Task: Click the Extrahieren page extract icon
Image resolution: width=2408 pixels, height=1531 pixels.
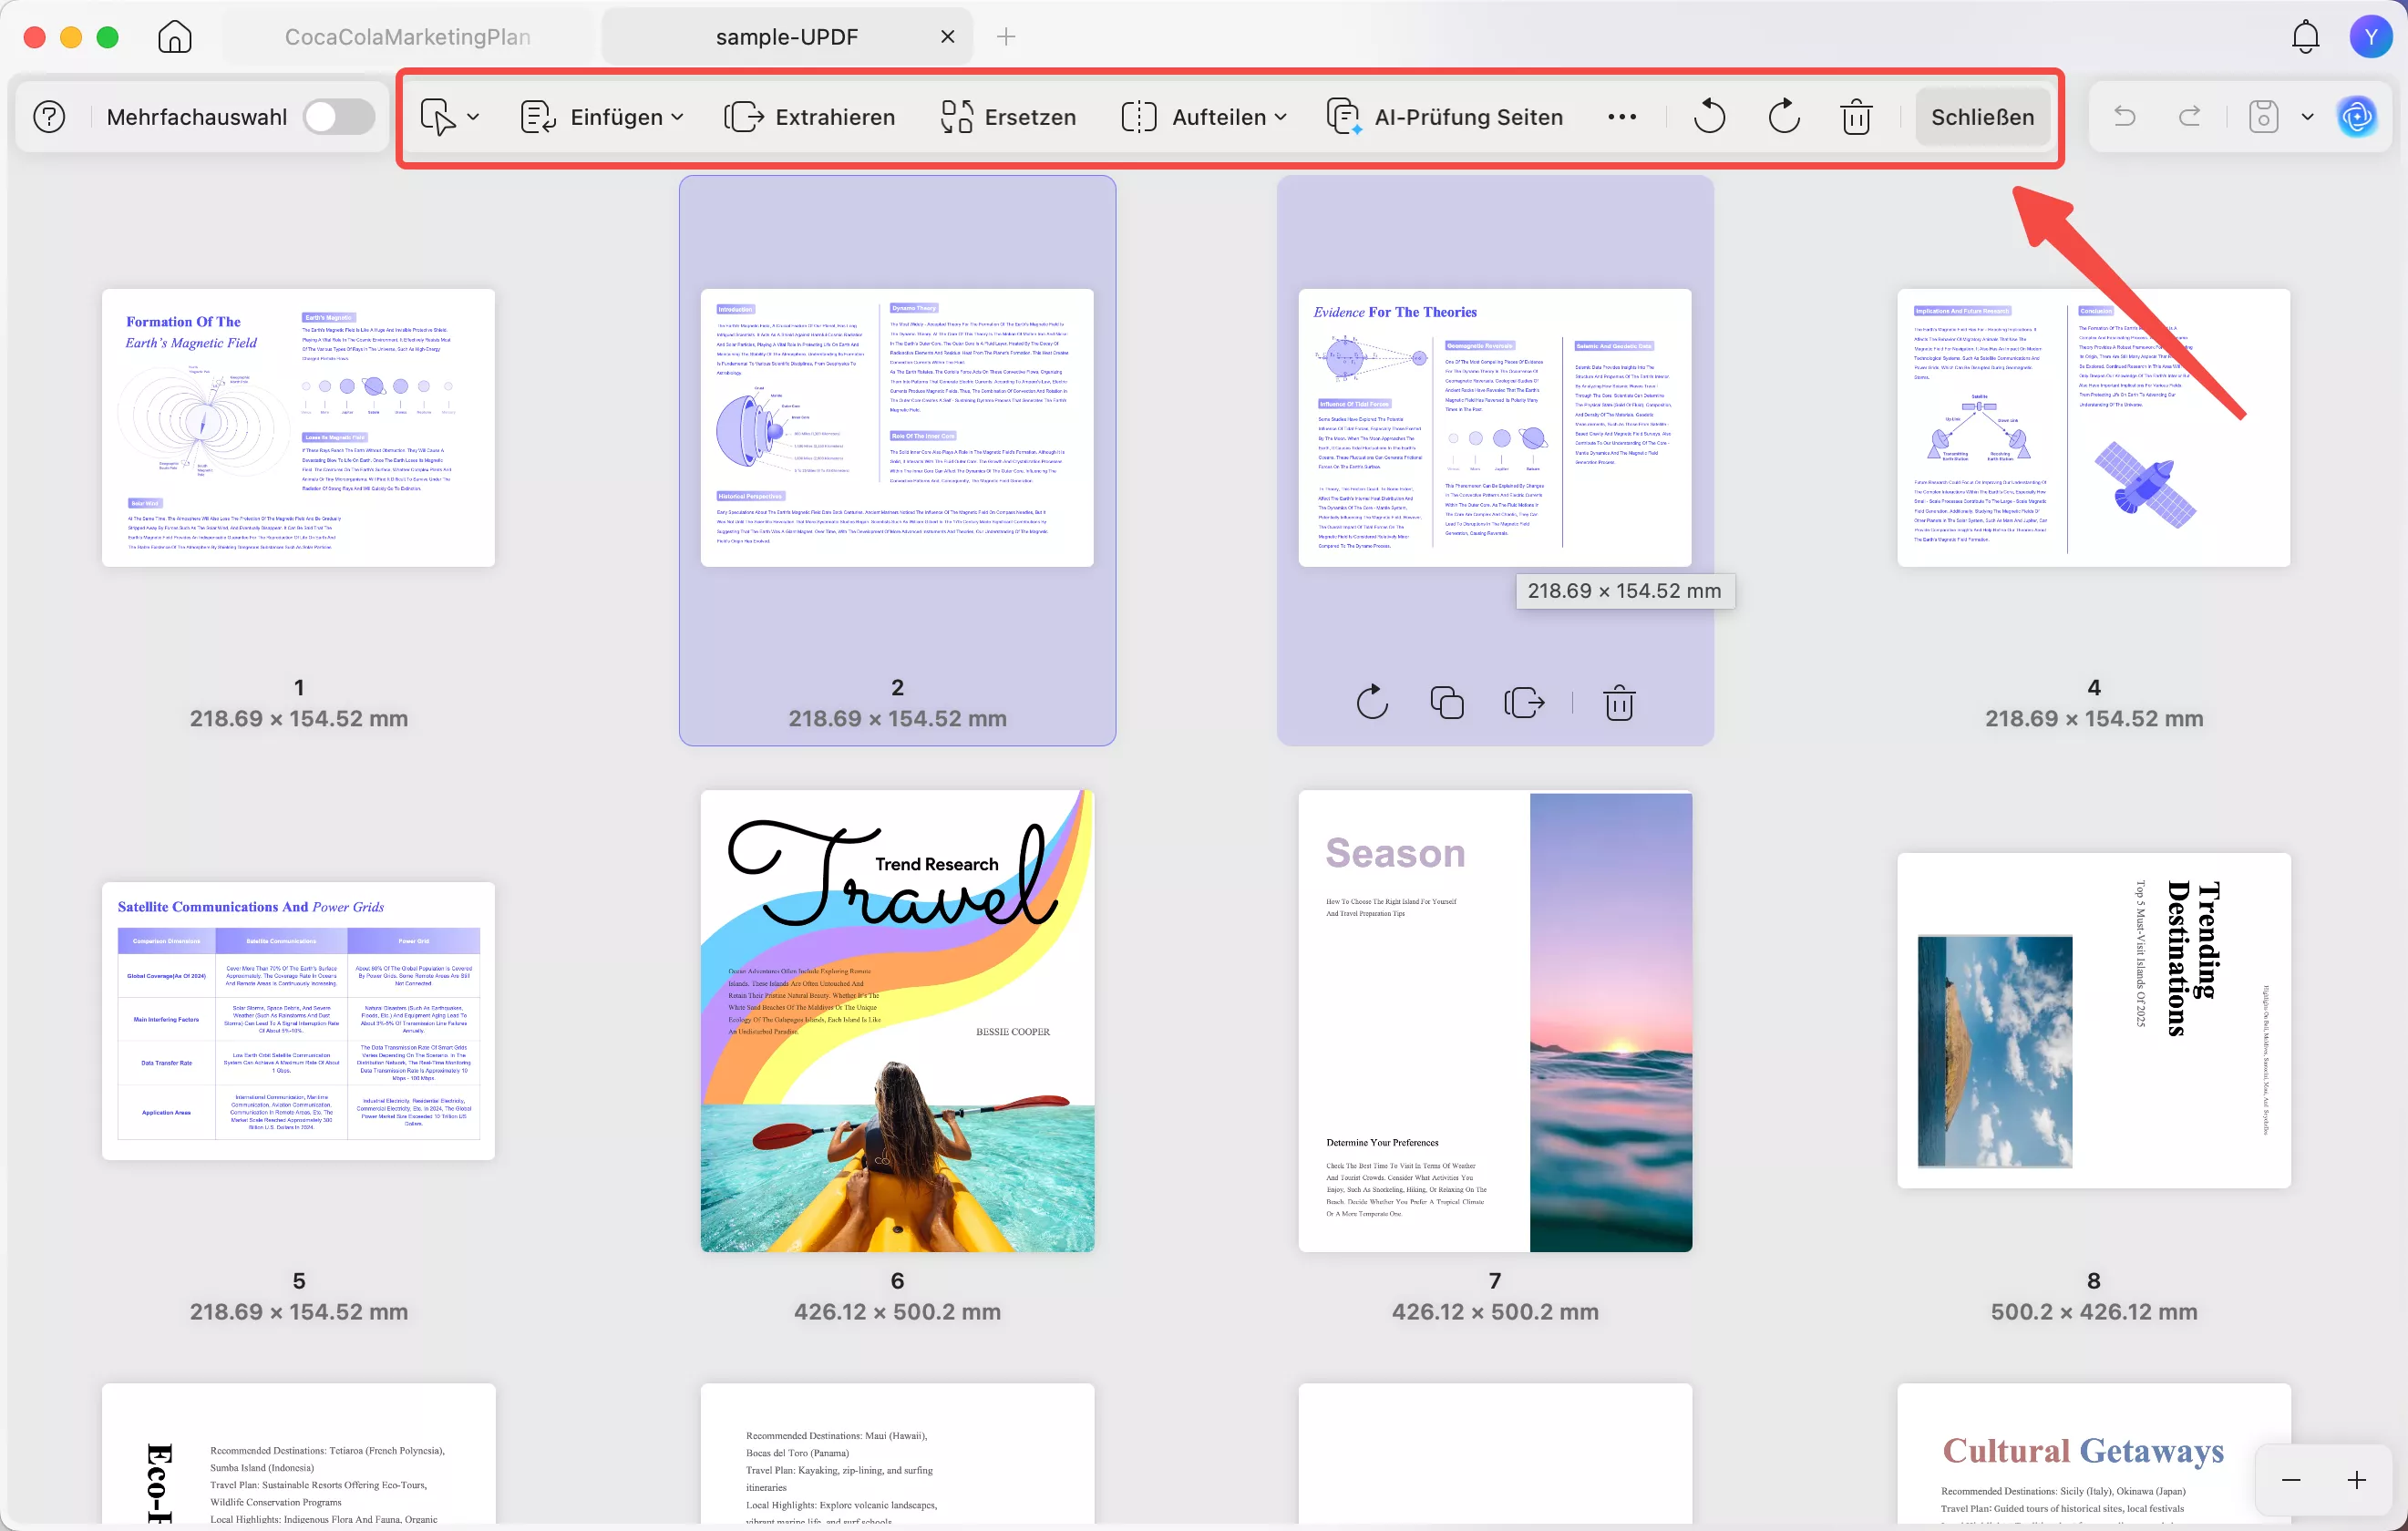Action: pos(745,117)
